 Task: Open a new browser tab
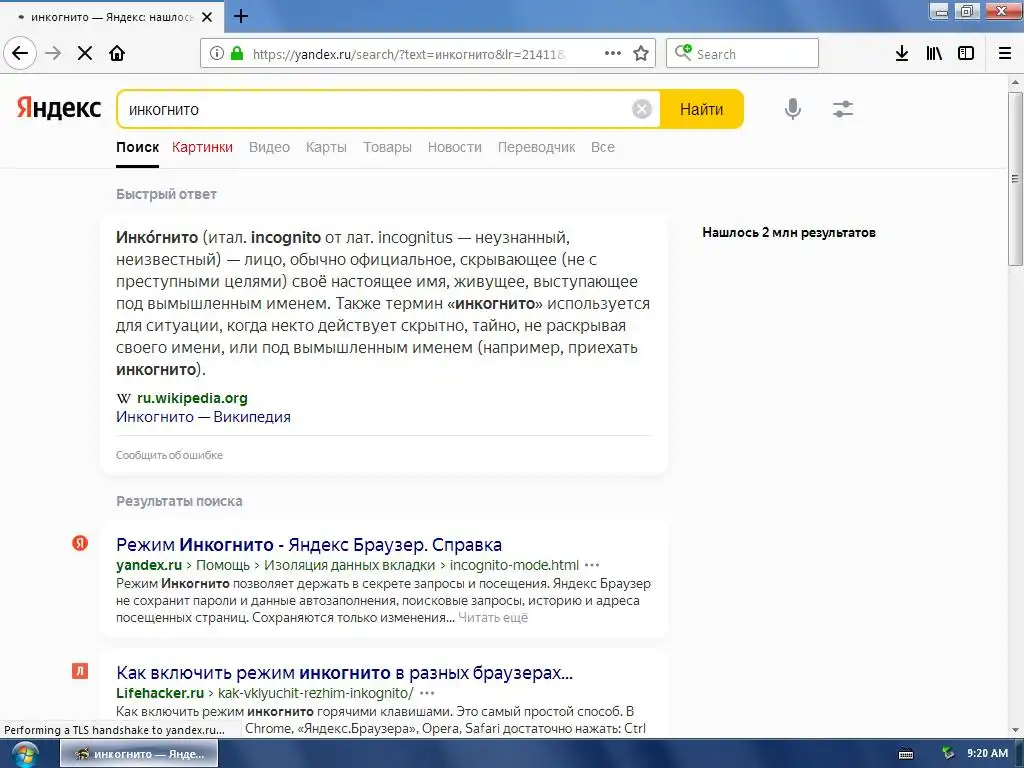tap(241, 16)
